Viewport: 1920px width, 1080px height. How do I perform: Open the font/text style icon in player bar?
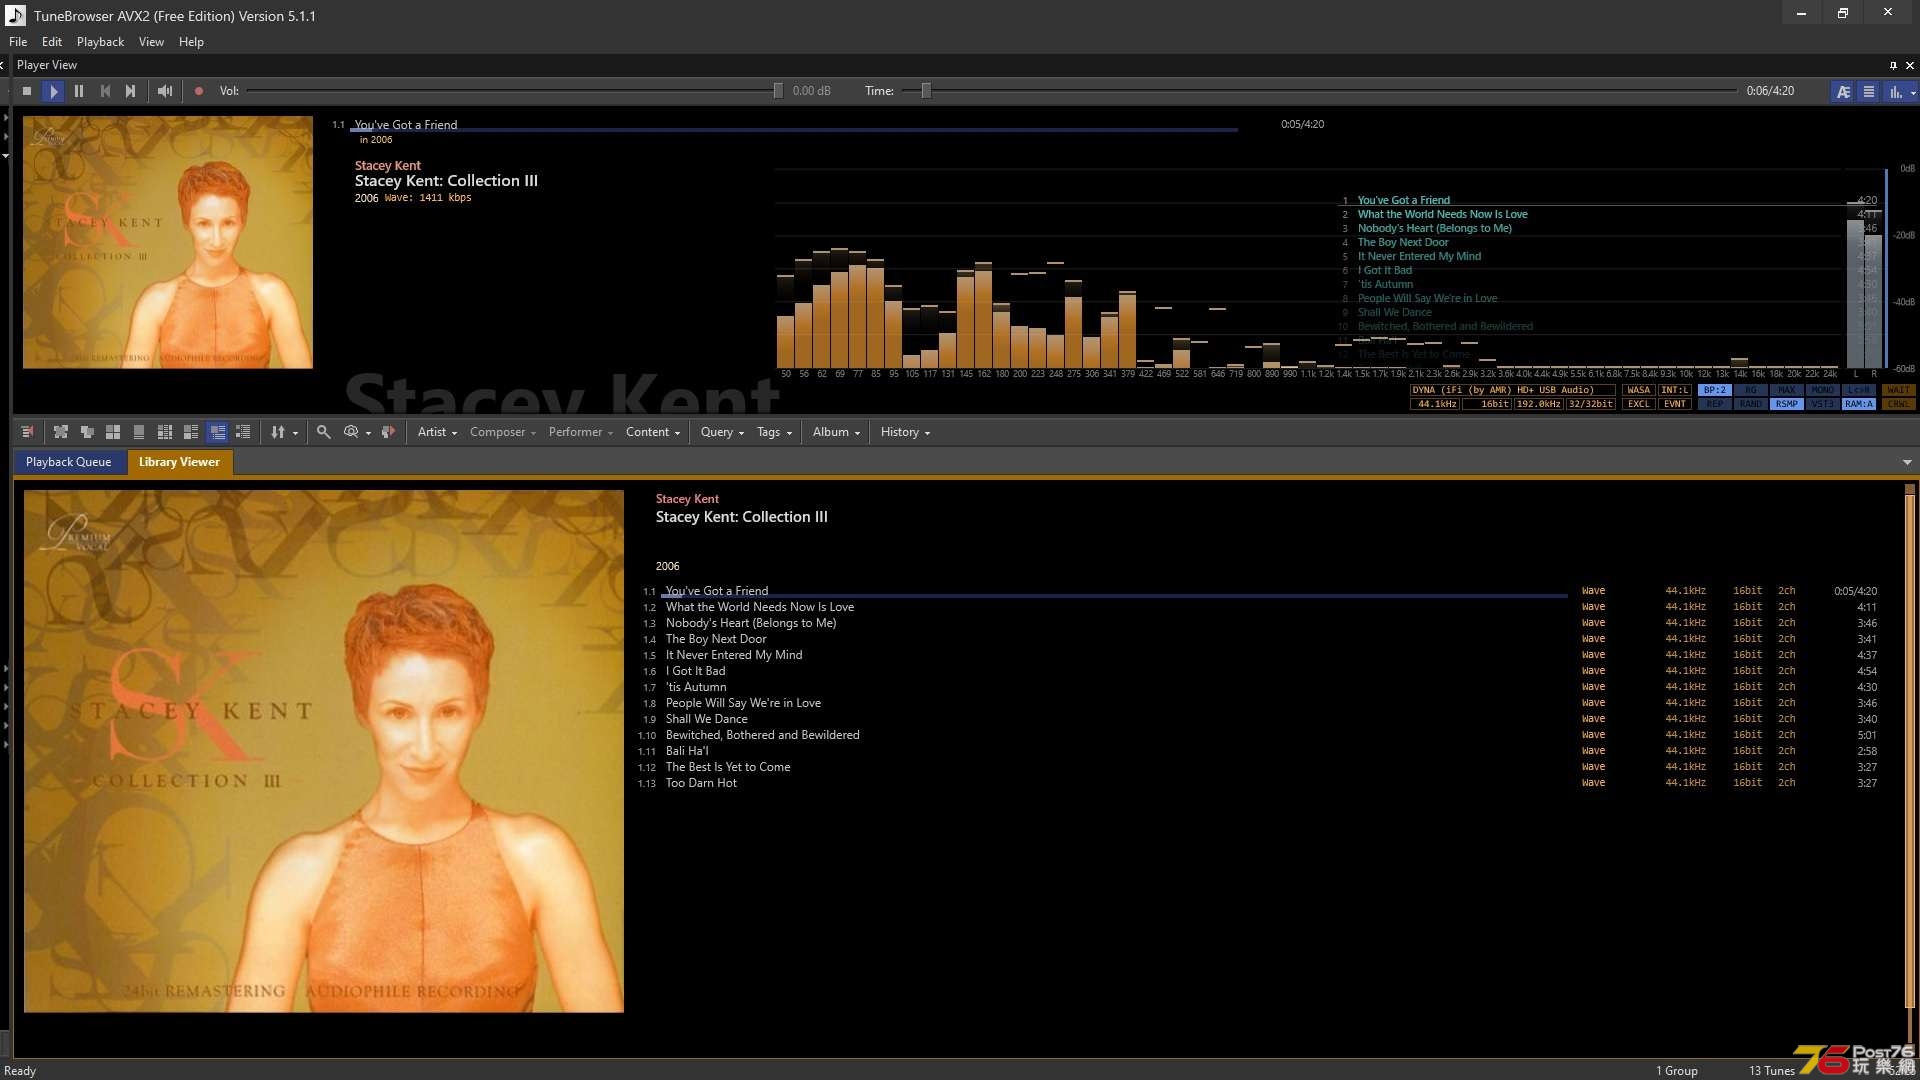1843,91
